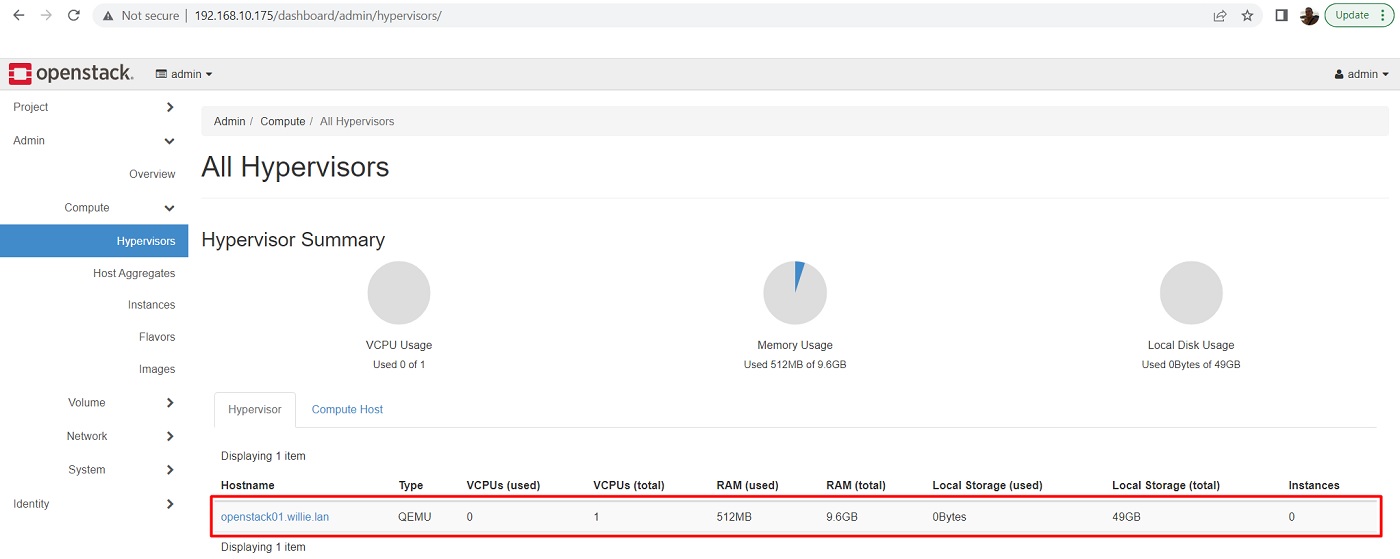Open Instances in the sidebar
Image resolution: width=1400 pixels, height=559 pixels.
pos(151,305)
